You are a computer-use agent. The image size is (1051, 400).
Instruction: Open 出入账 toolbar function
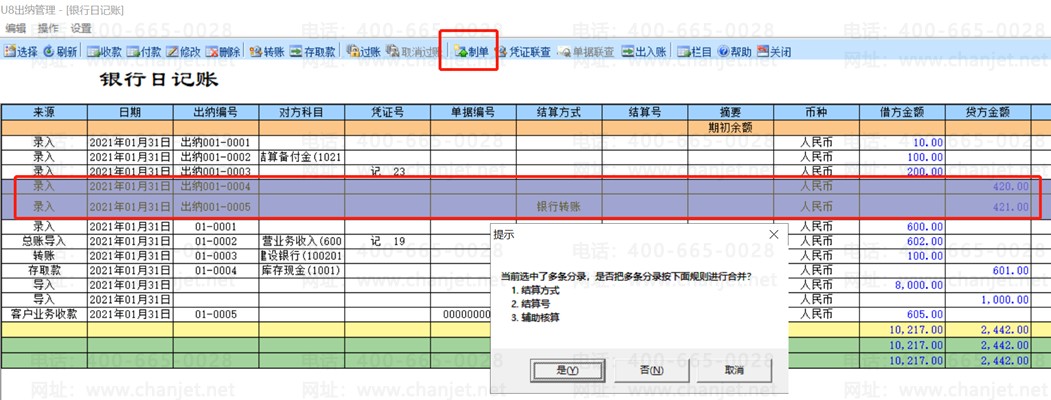click(643, 52)
